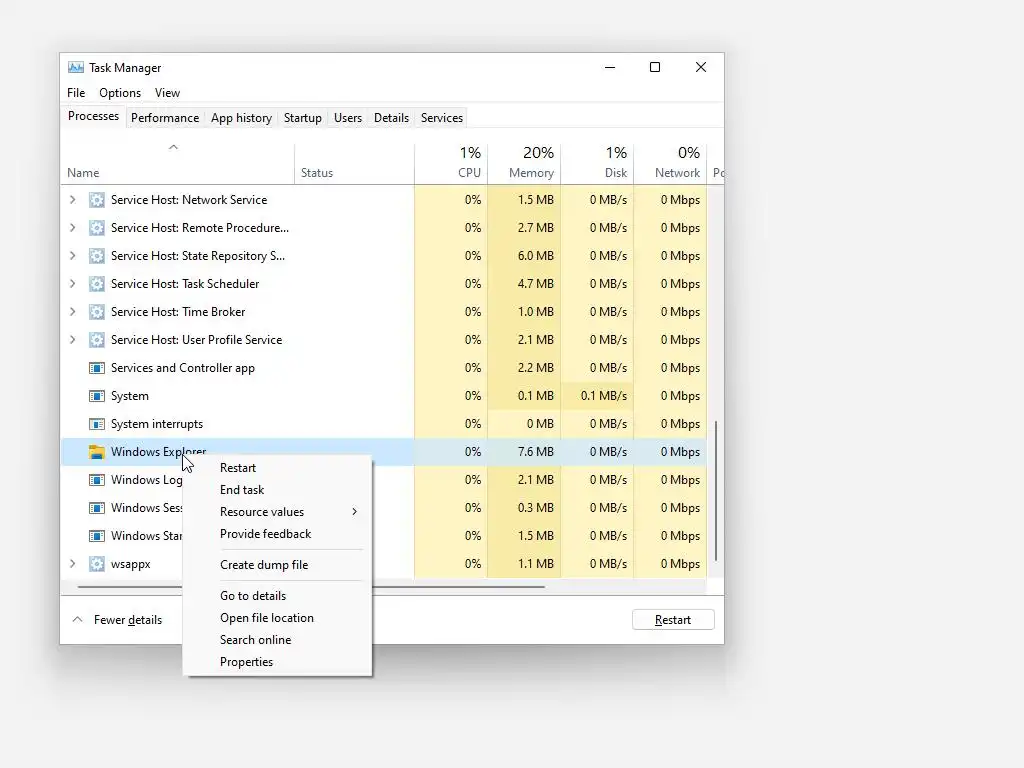Image resolution: width=1024 pixels, height=768 pixels.
Task: Click the Task Manager title bar icon
Action: coord(76,67)
